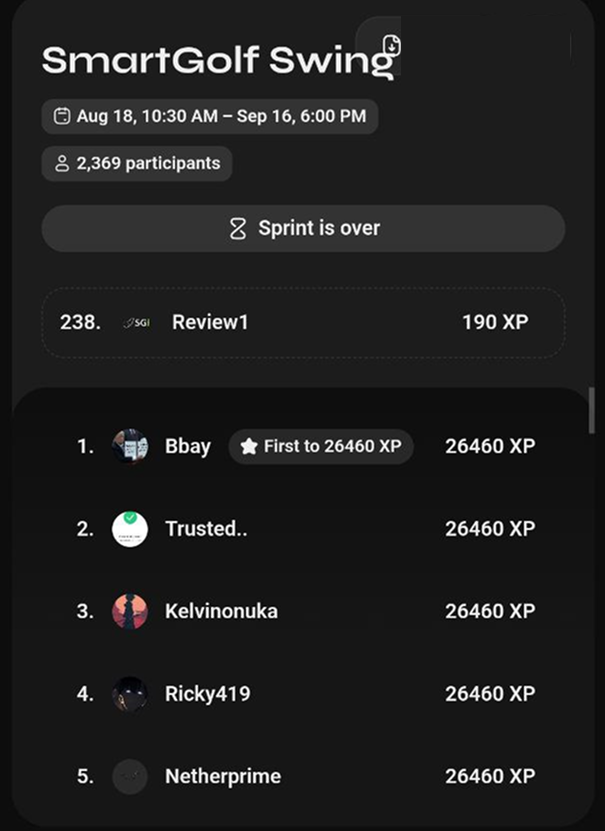This screenshot has width=605, height=831.
Task: Click the Aug 18 – Sep 16 date range
Action: (x=210, y=116)
